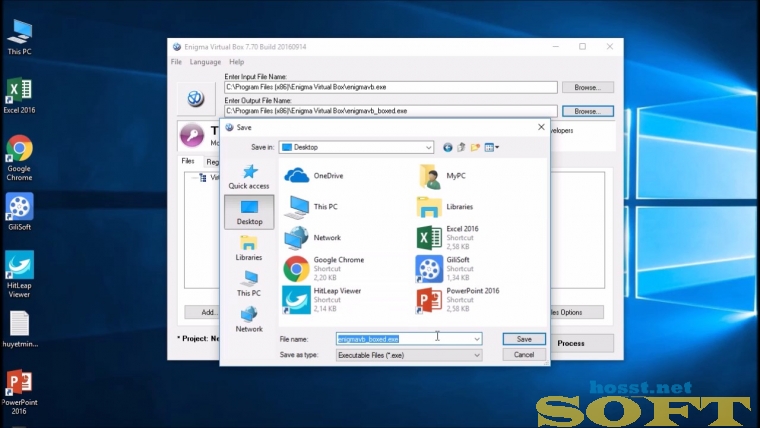The width and height of the screenshot is (760, 428).
Task: Launch Google Chrome from the desktop
Action: [x=19, y=158]
